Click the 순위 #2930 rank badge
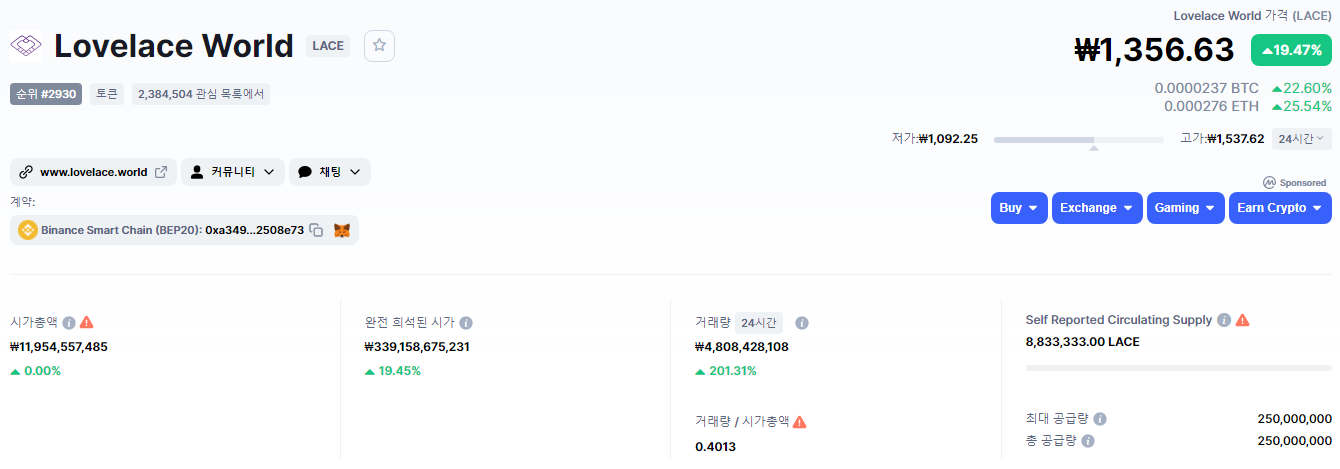 [44, 94]
